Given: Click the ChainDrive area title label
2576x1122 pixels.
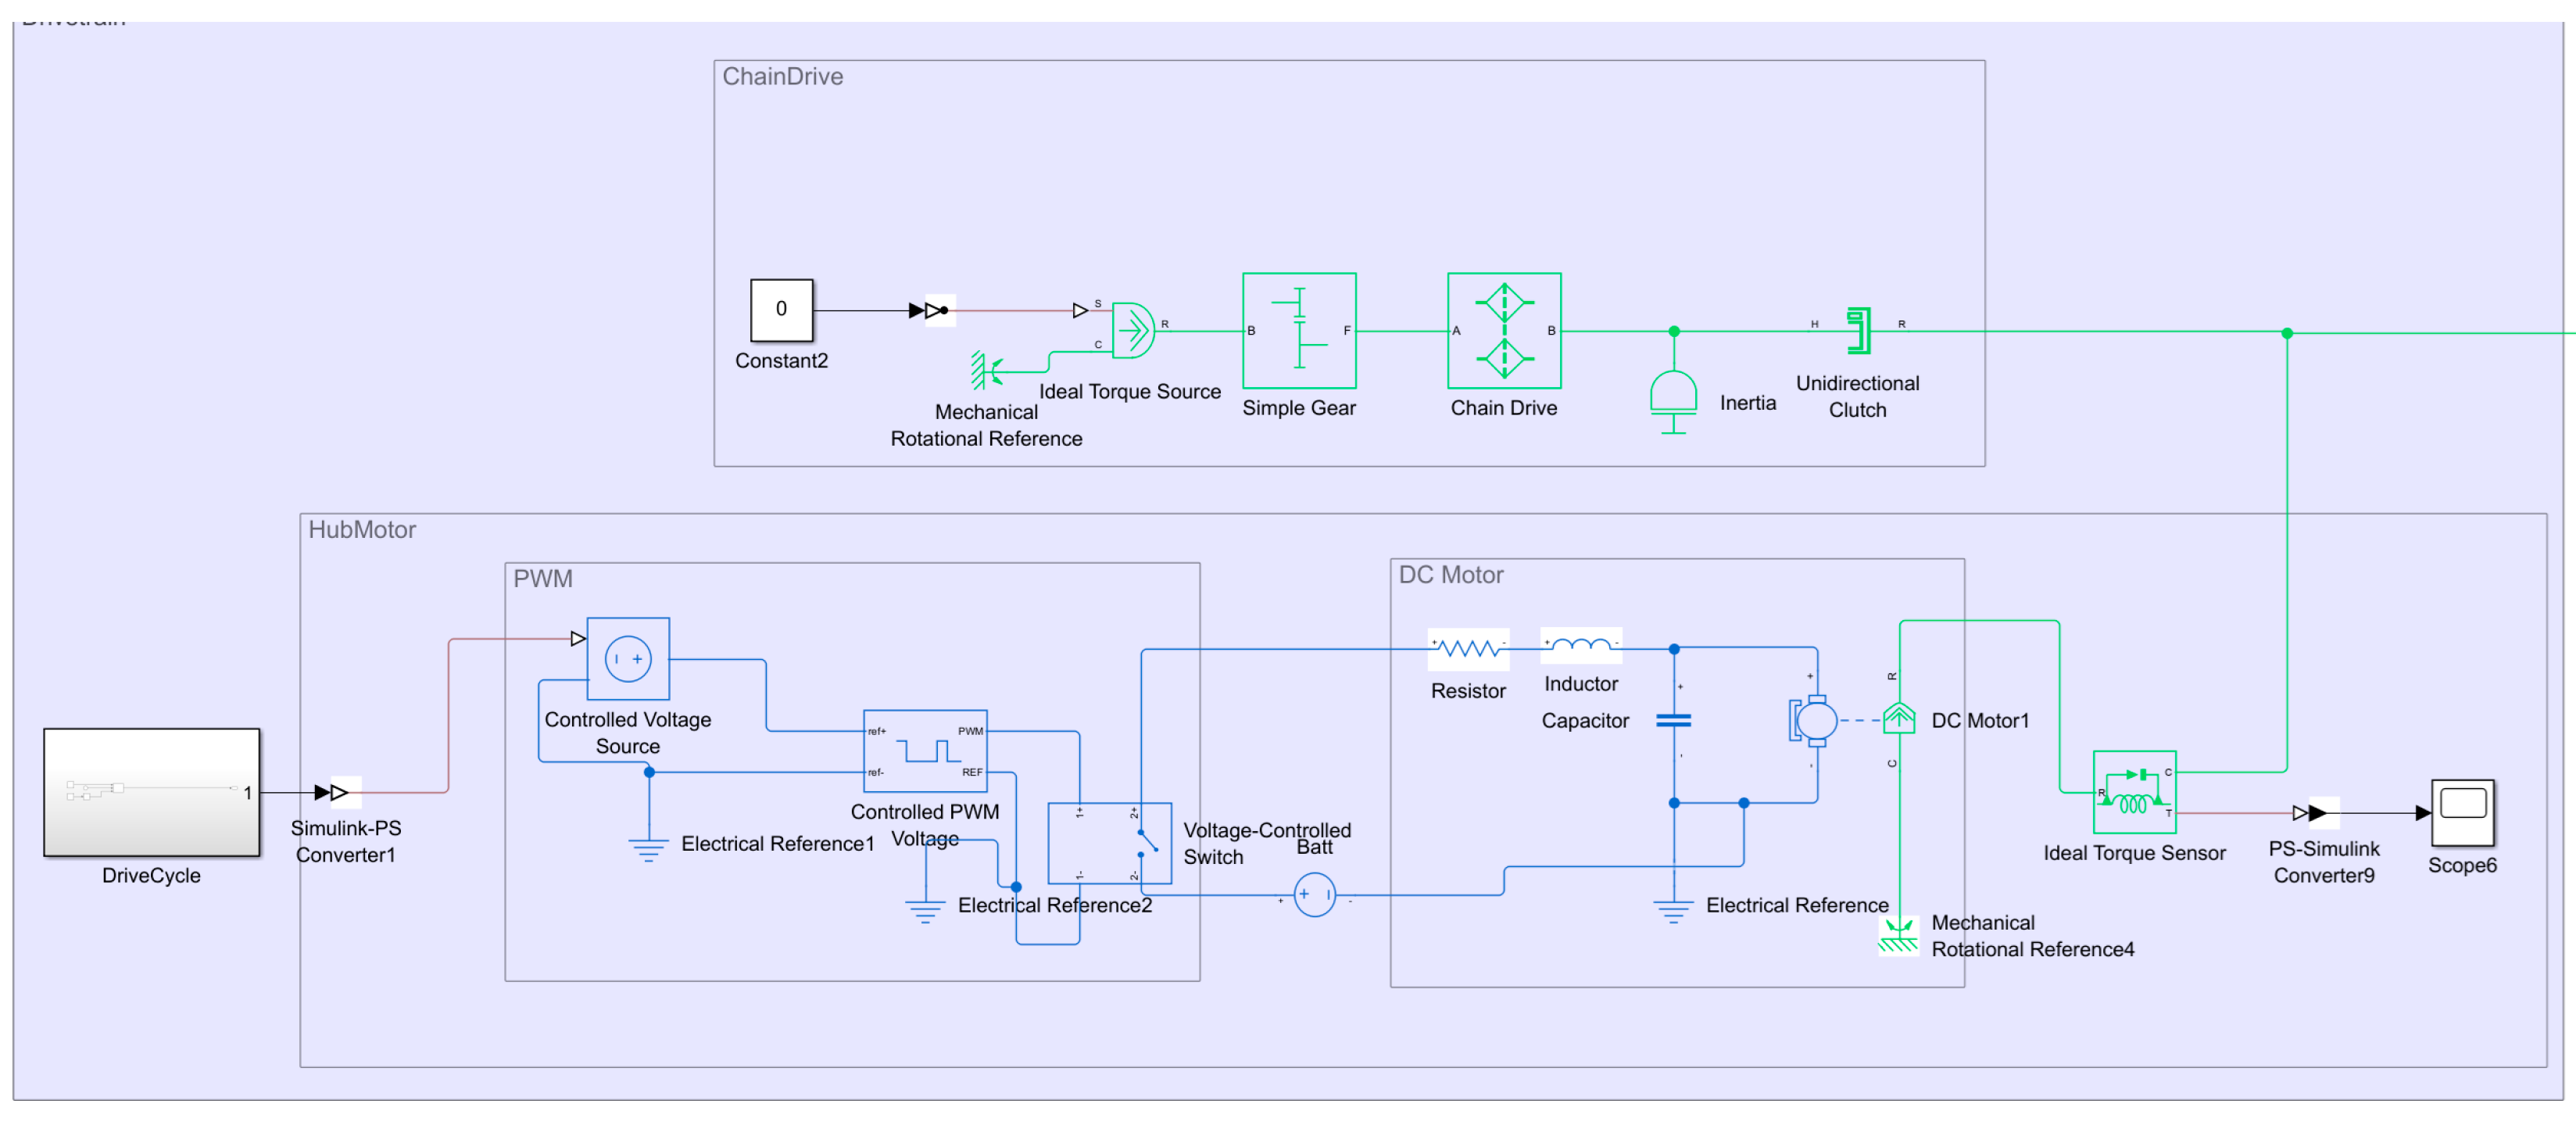Looking at the screenshot, I should click(x=782, y=77).
